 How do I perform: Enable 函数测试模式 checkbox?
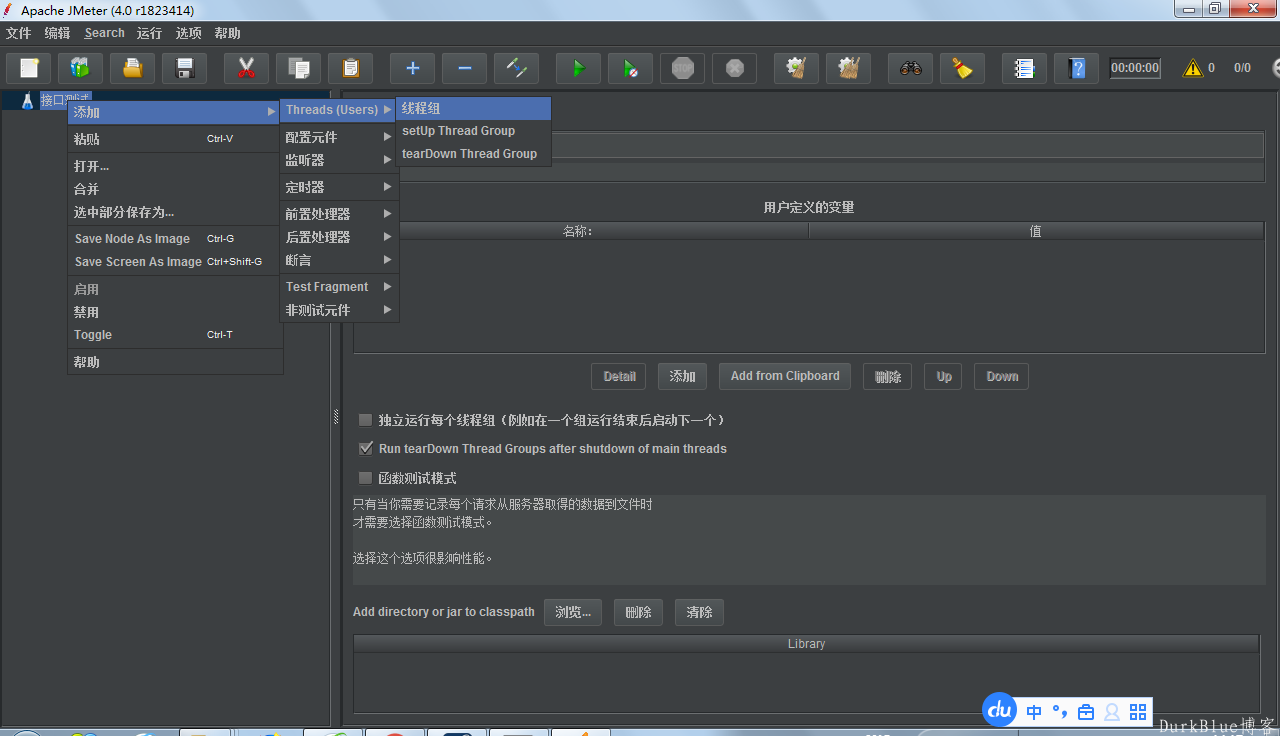pos(366,478)
